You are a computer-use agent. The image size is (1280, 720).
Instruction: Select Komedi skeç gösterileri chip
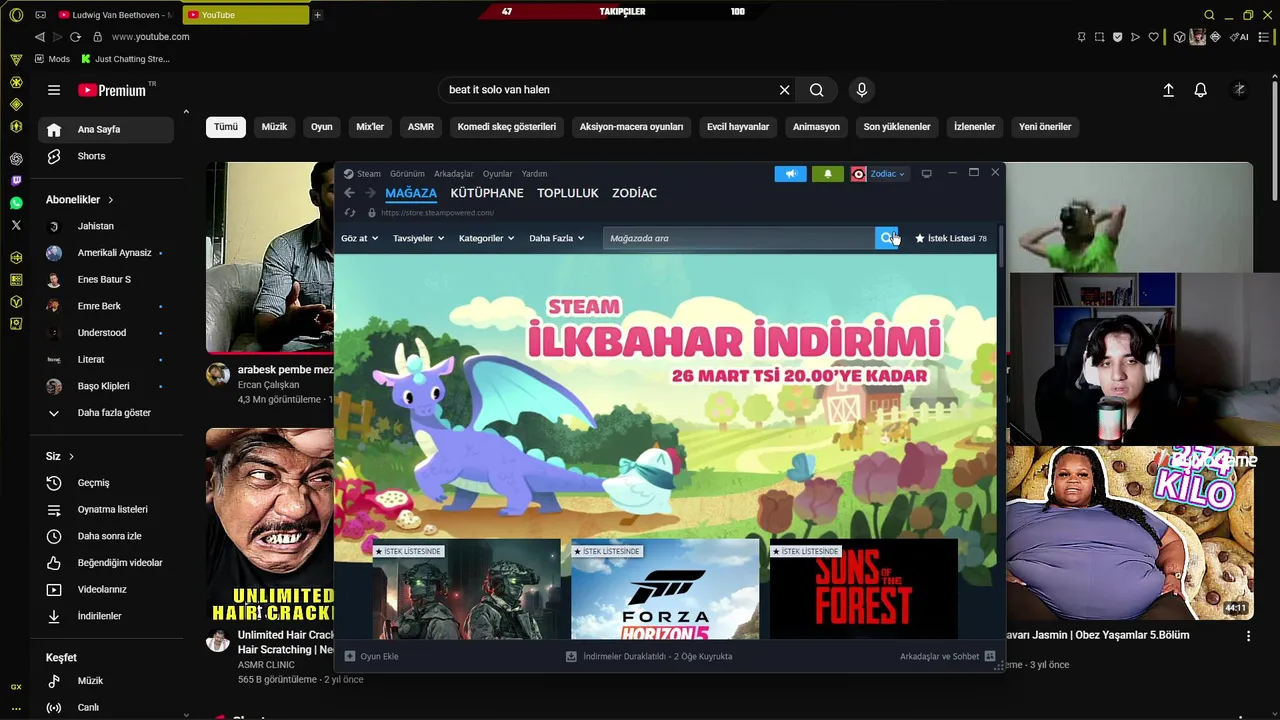506,127
